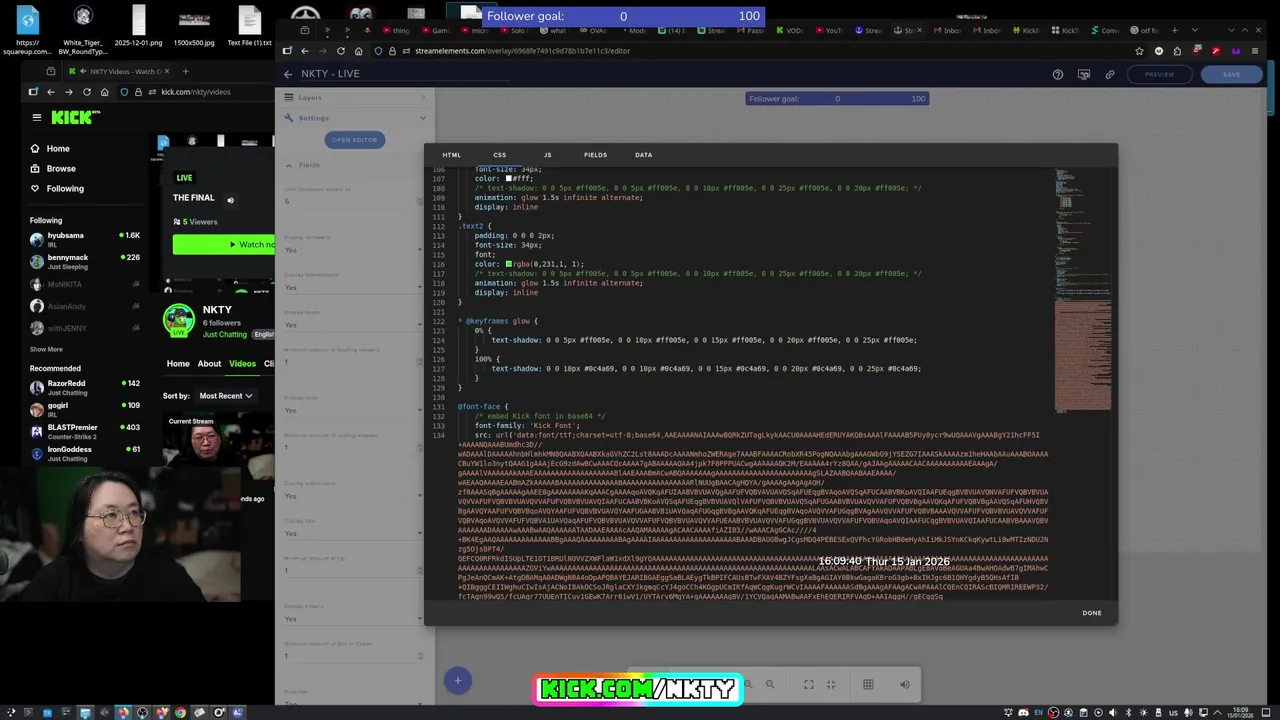1280x720 pixels.
Task: Click Home icon in Kick browser toolbar
Action: pos(104,92)
